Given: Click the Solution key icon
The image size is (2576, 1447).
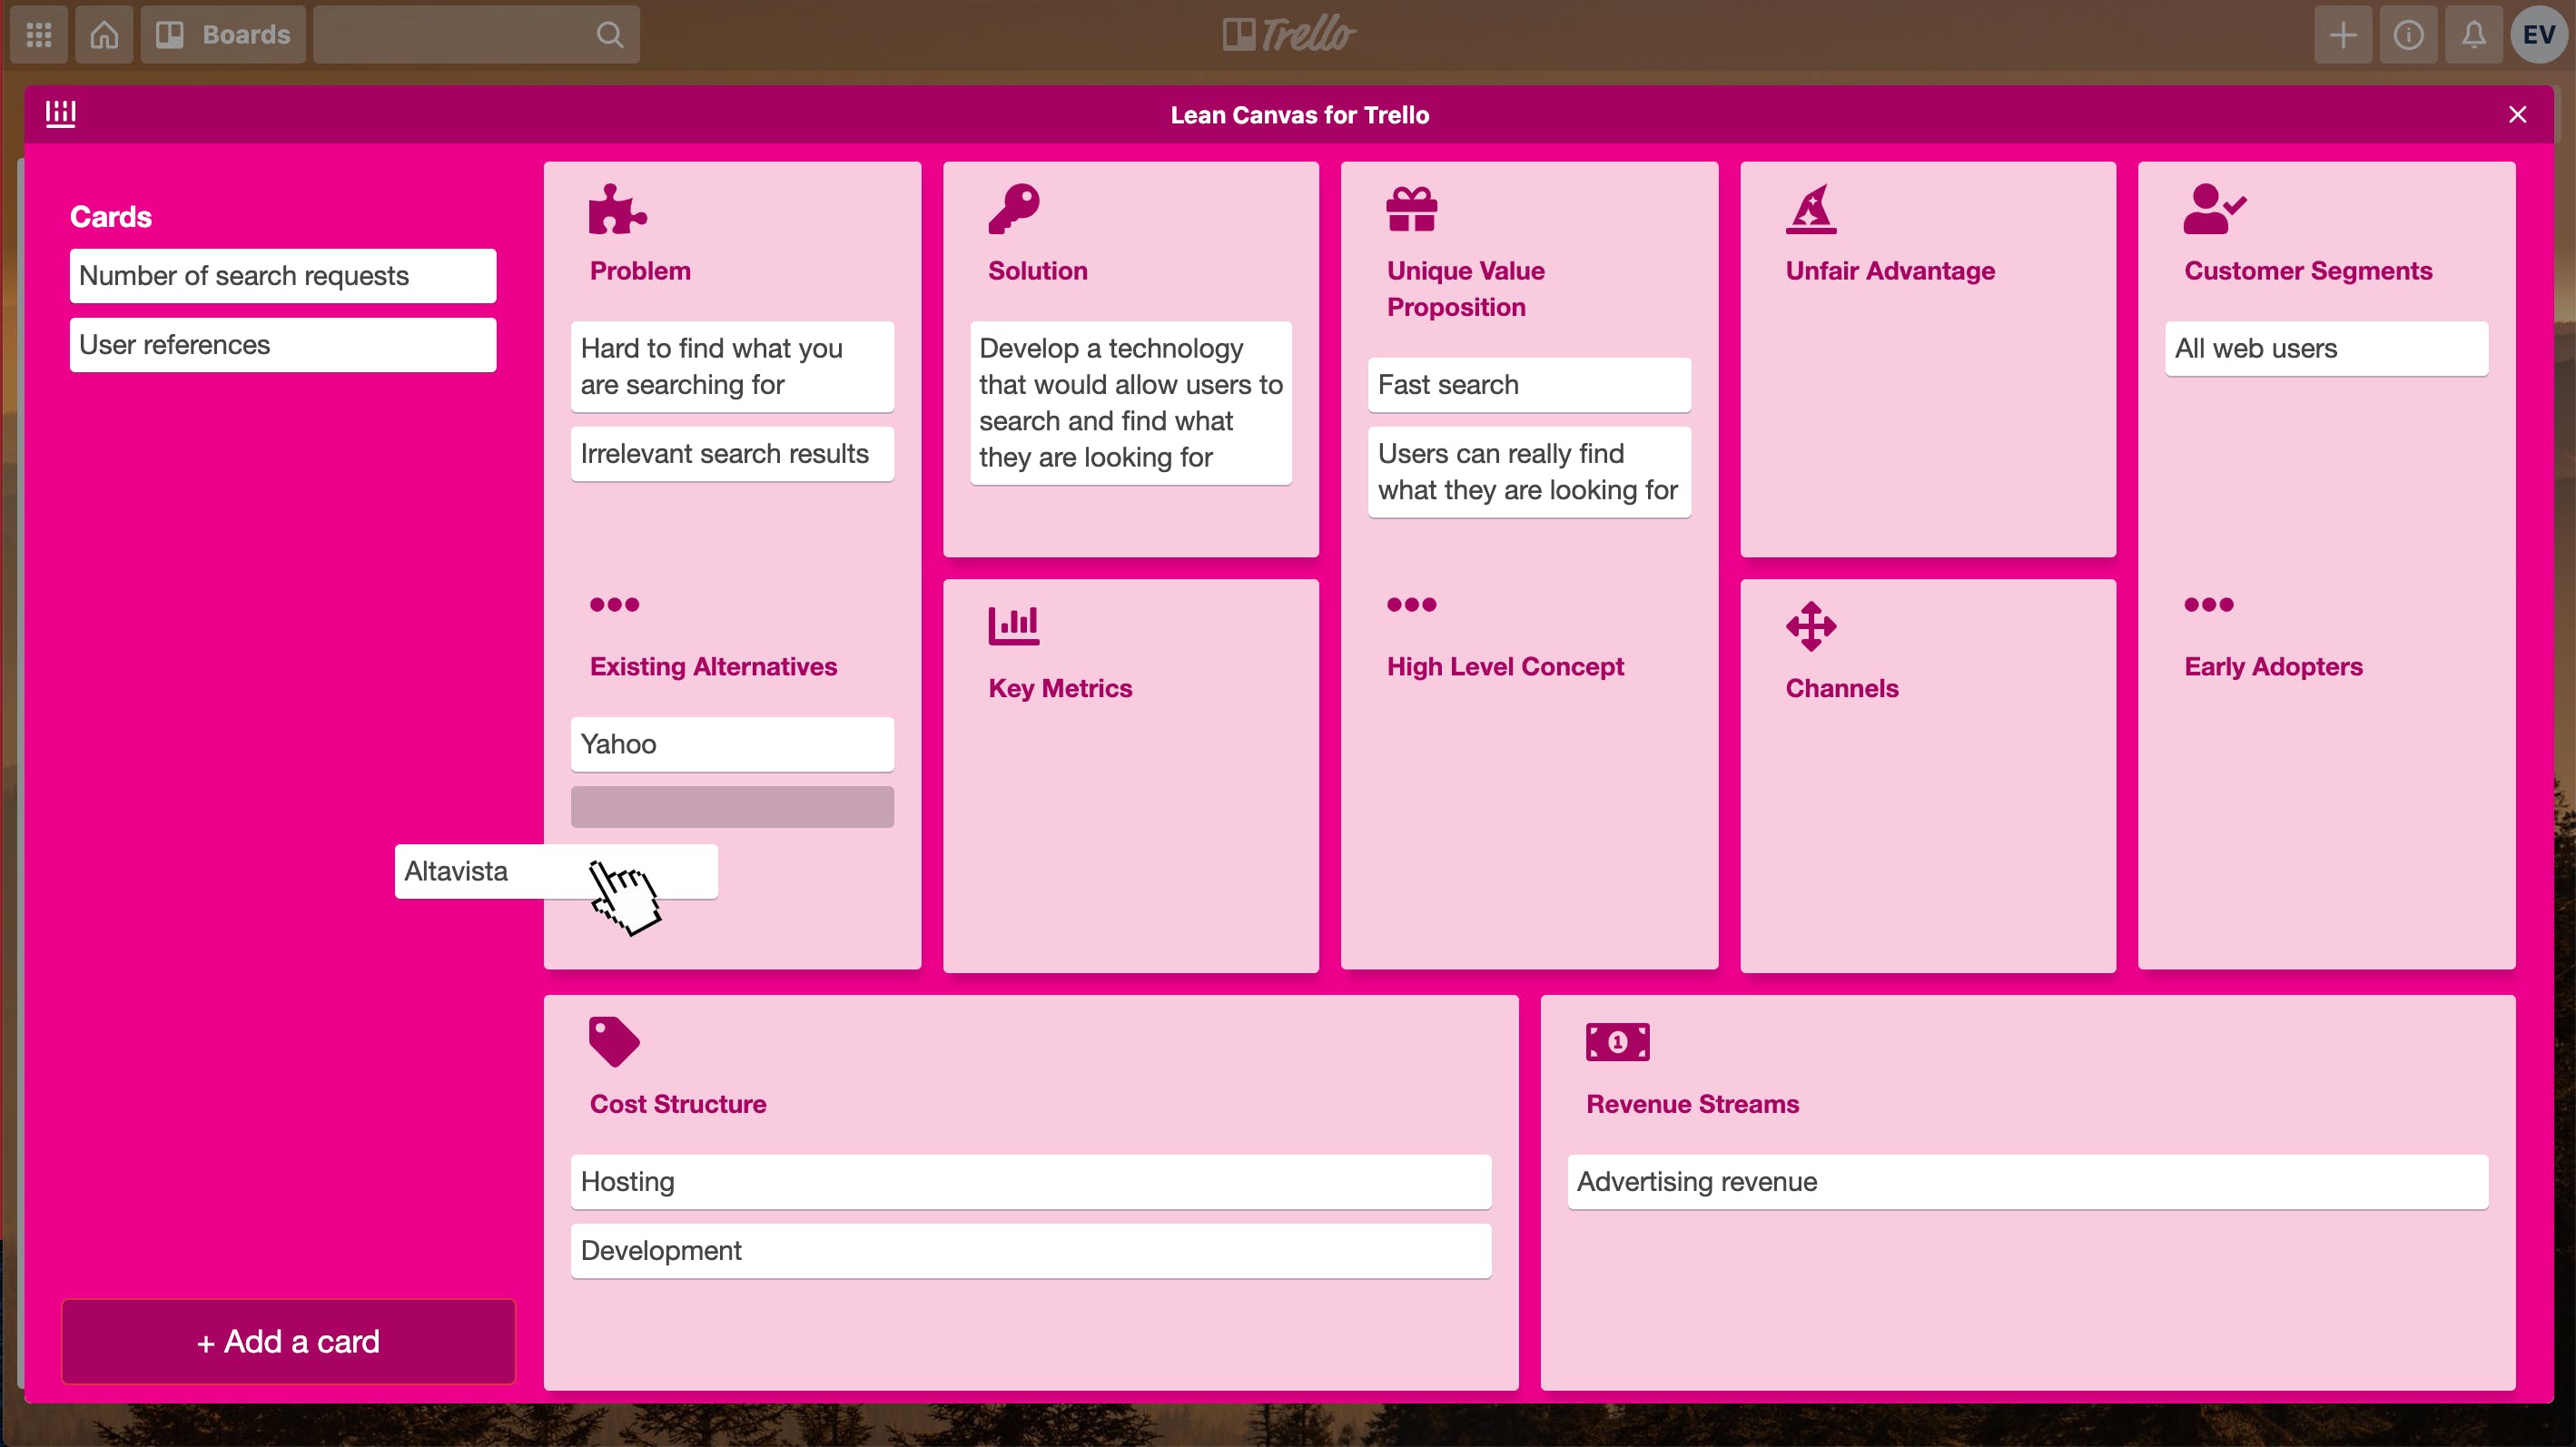Looking at the screenshot, I should pyautogui.click(x=1014, y=209).
